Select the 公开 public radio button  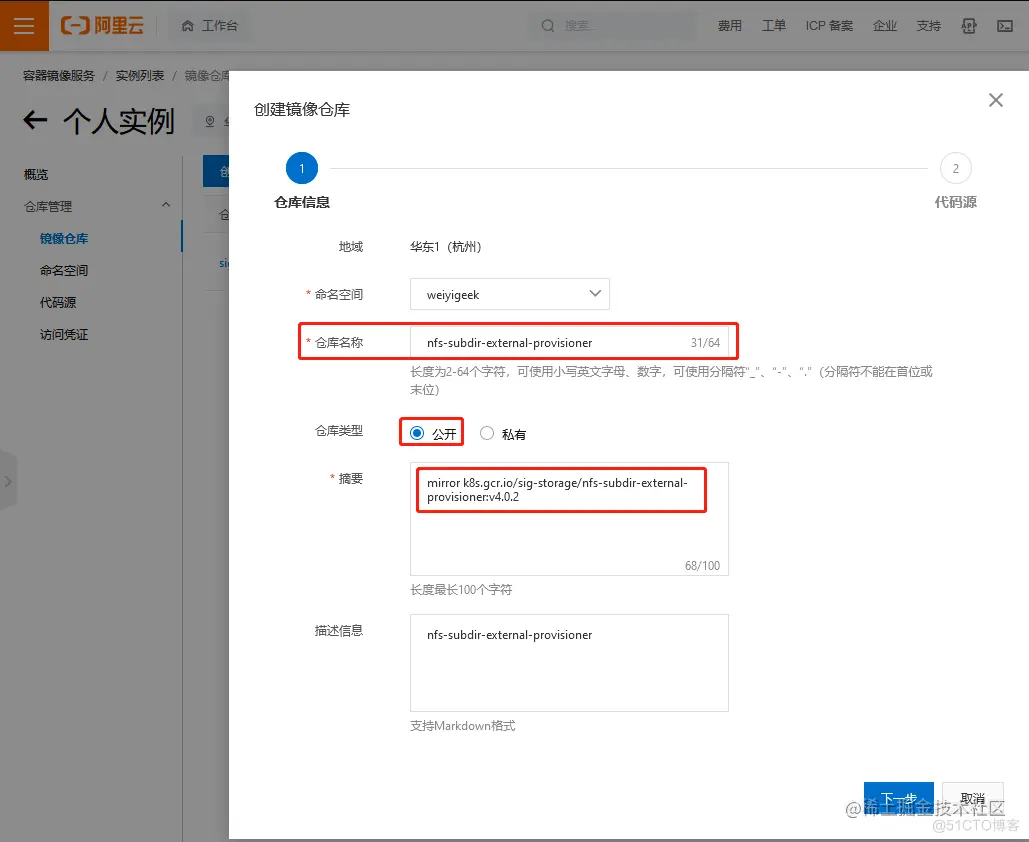(x=417, y=433)
